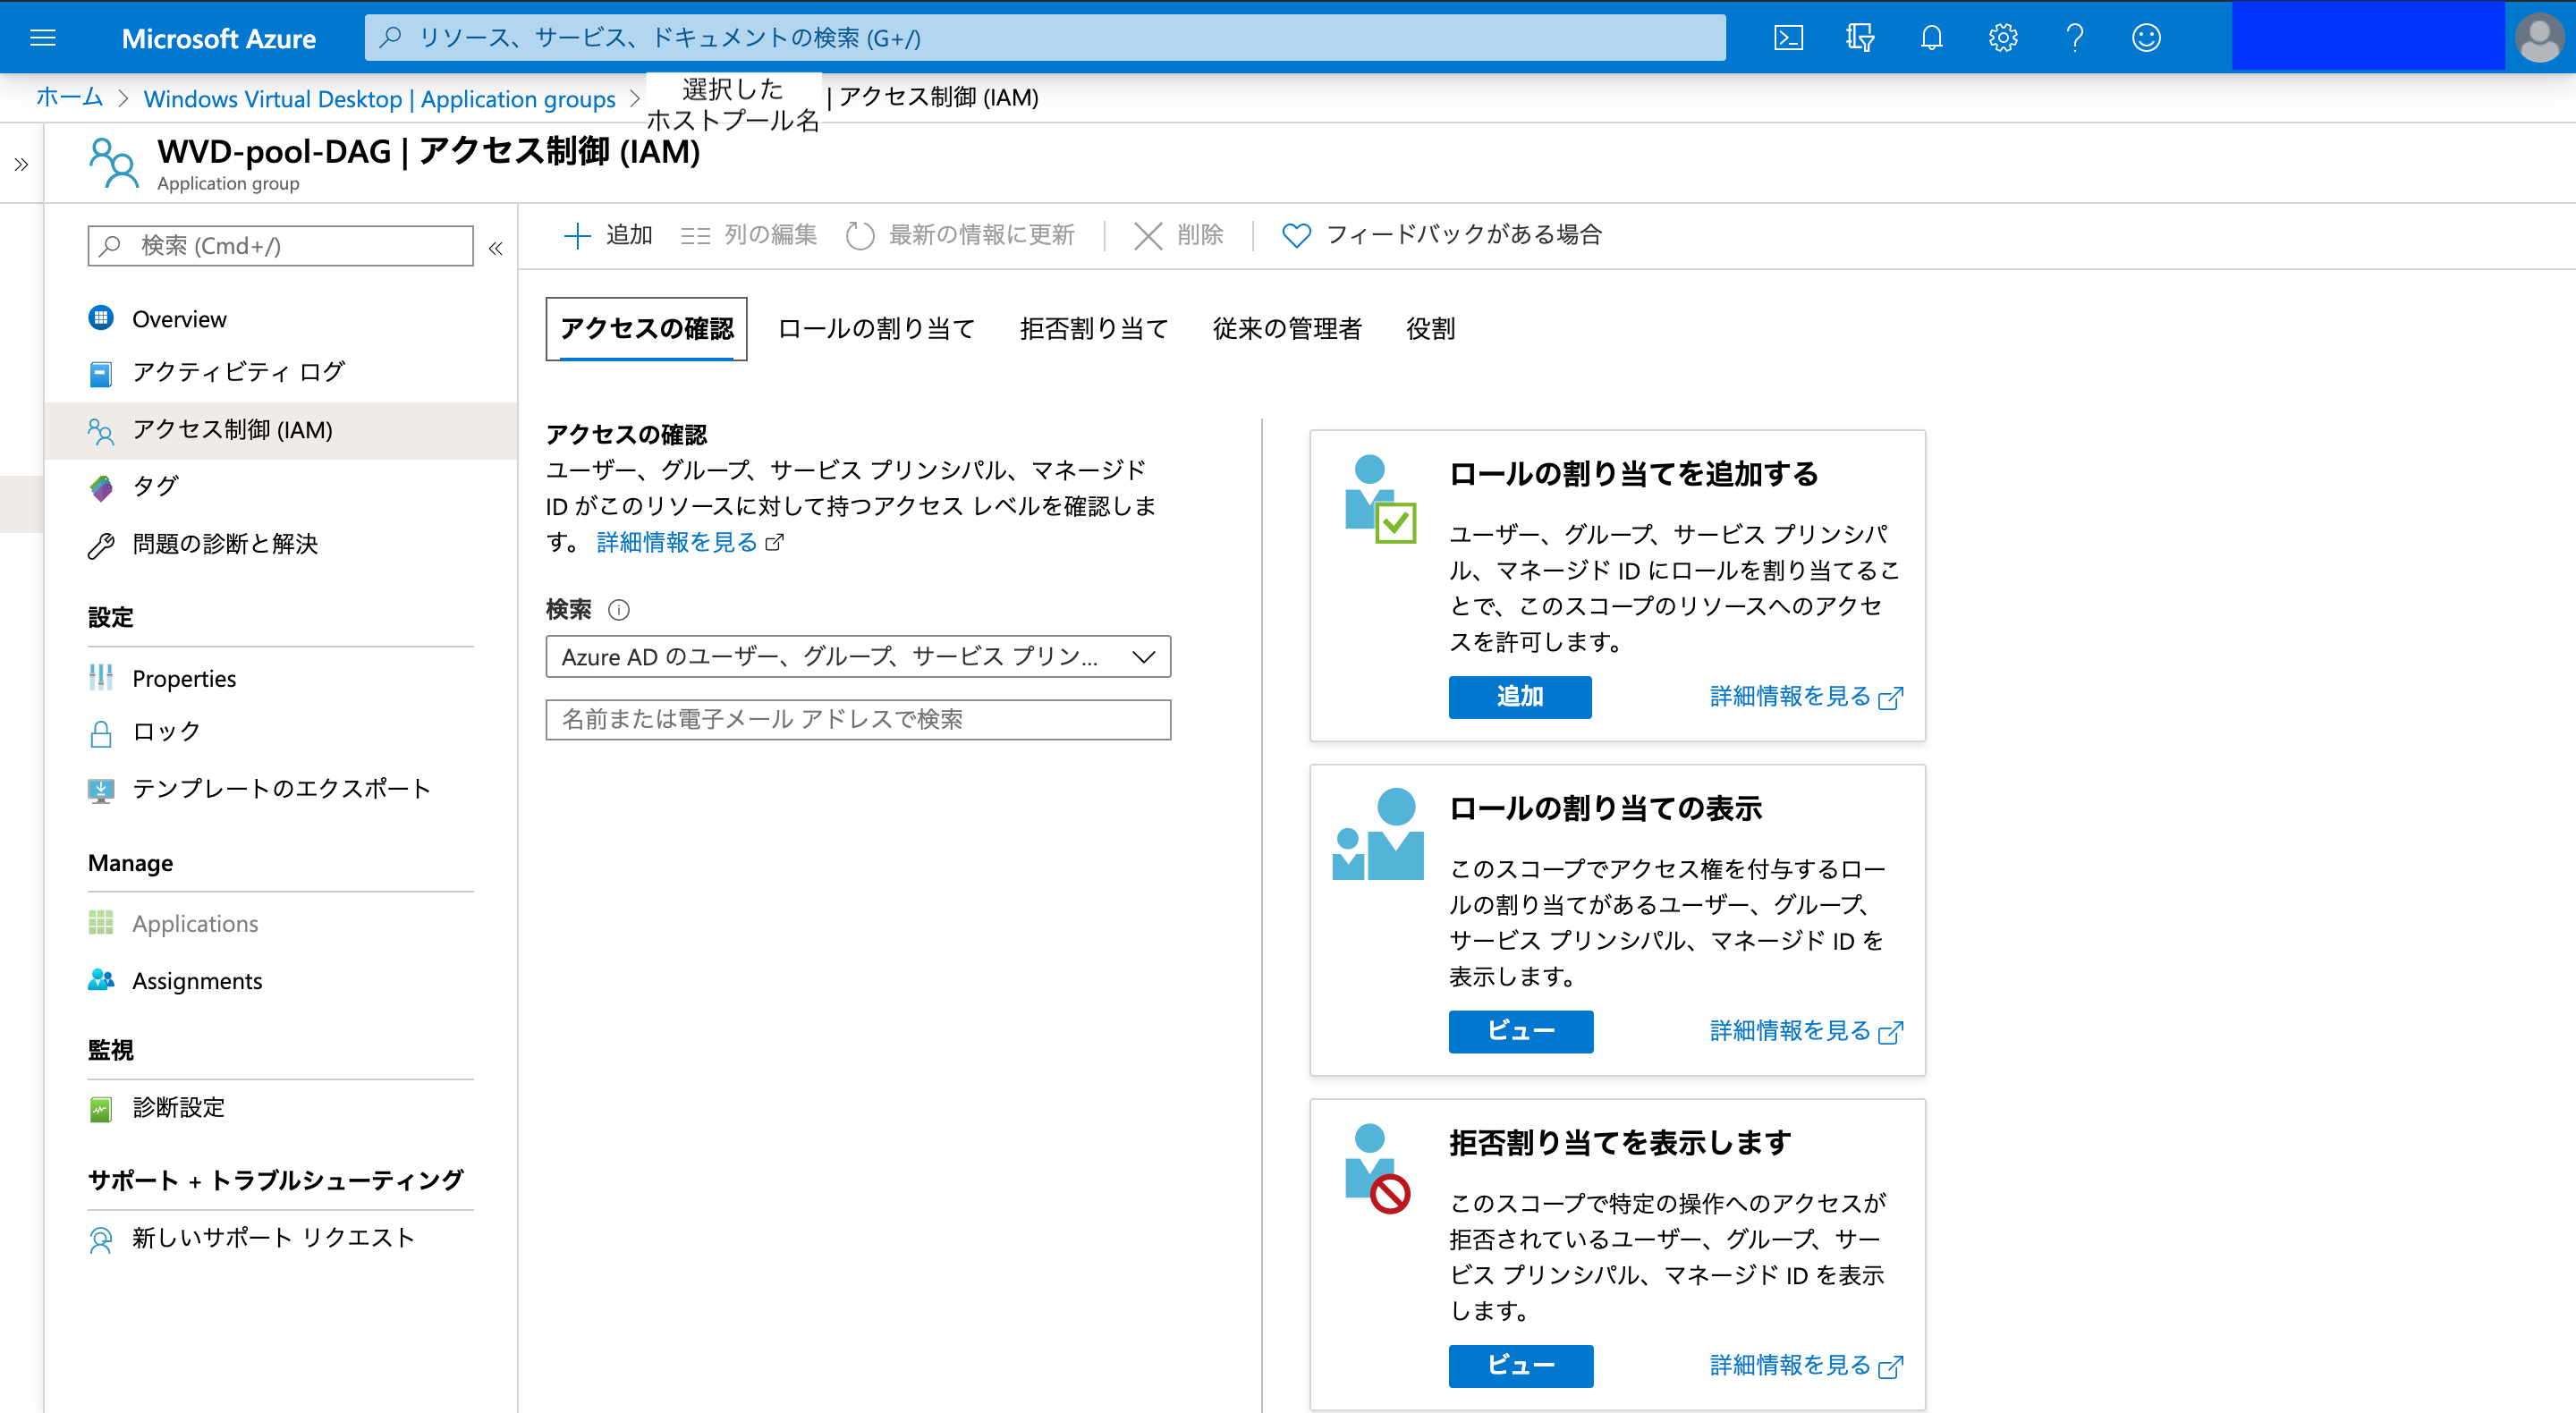The height and width of the screenshot is (1413, 2576).
Task: Collapse the left resource menu
Action: coord(495,248)
